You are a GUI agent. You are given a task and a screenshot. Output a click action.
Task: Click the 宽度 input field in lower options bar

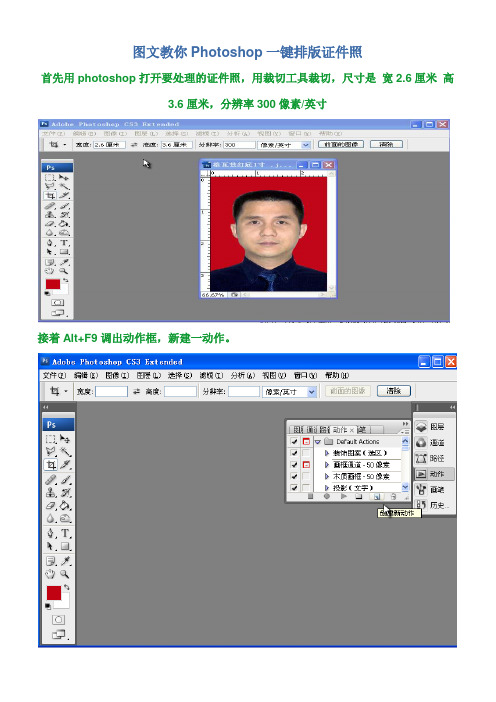111,392
